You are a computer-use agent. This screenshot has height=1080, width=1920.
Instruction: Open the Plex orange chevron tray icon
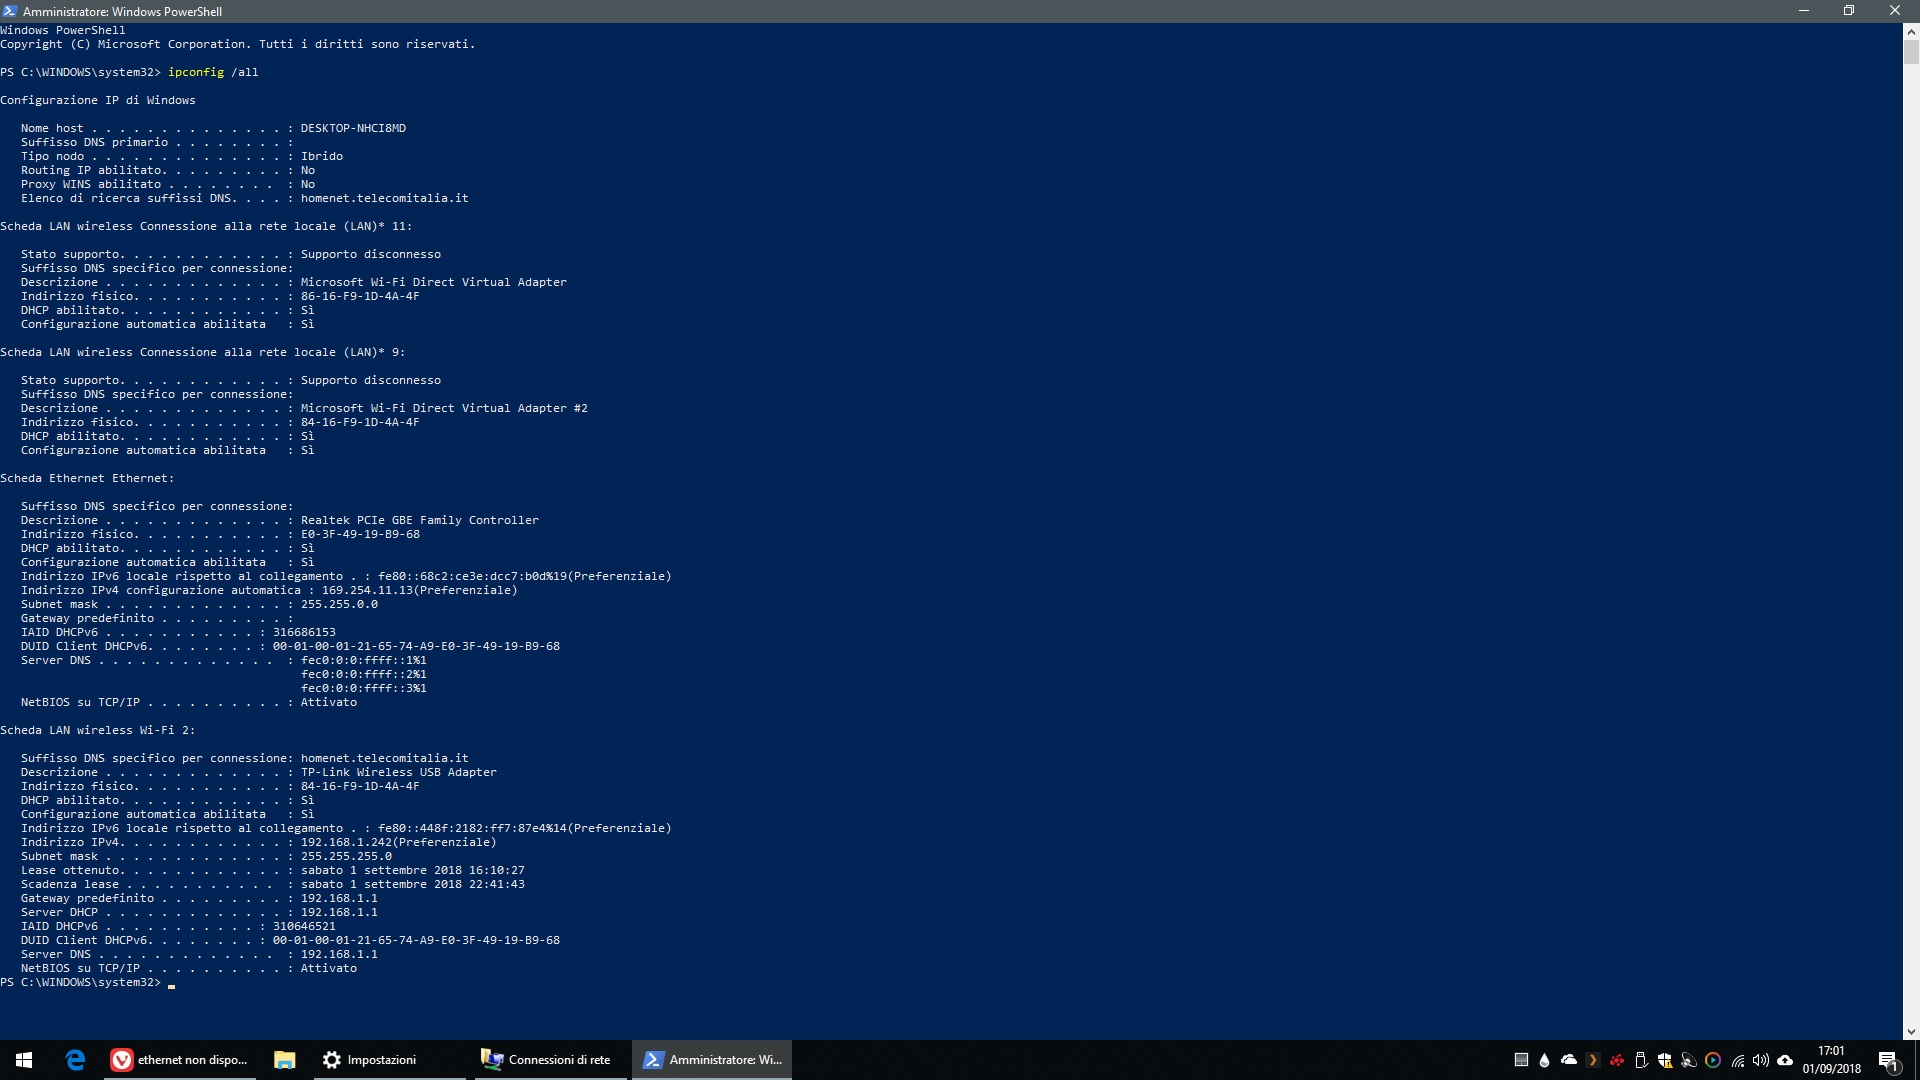1593,1060
